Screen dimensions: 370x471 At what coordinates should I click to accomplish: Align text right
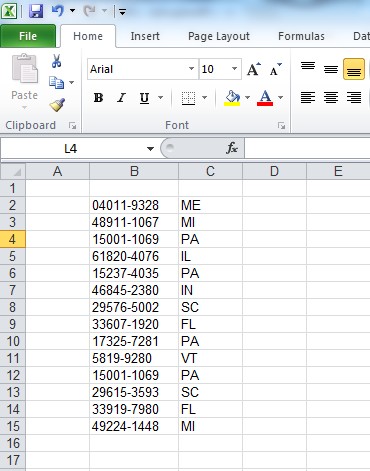[x=354, y=98]
